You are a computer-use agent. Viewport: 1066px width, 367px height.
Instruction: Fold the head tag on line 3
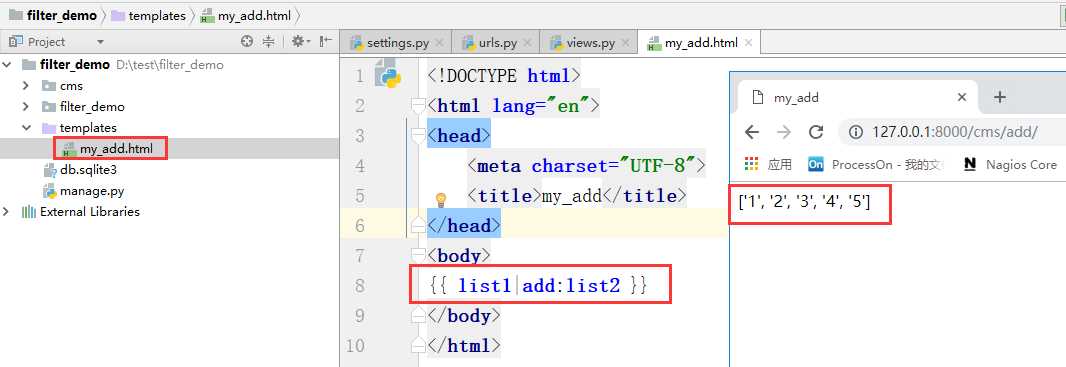(x=418, y=135)
